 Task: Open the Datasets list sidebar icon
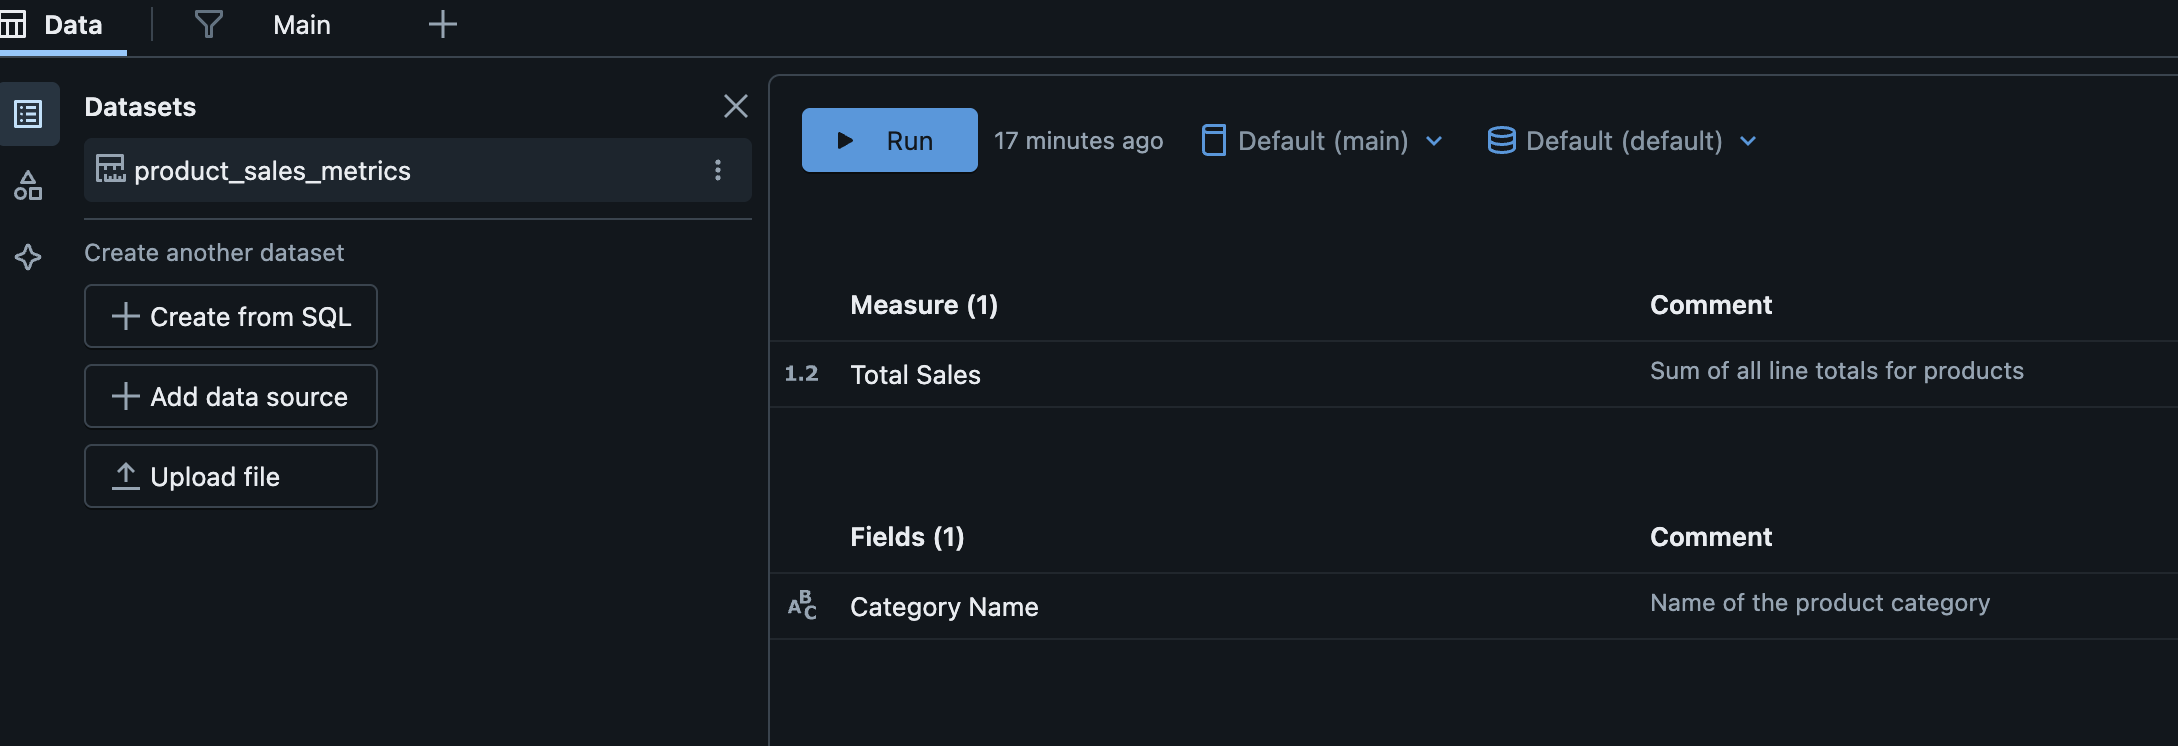(x=28, y=114)
